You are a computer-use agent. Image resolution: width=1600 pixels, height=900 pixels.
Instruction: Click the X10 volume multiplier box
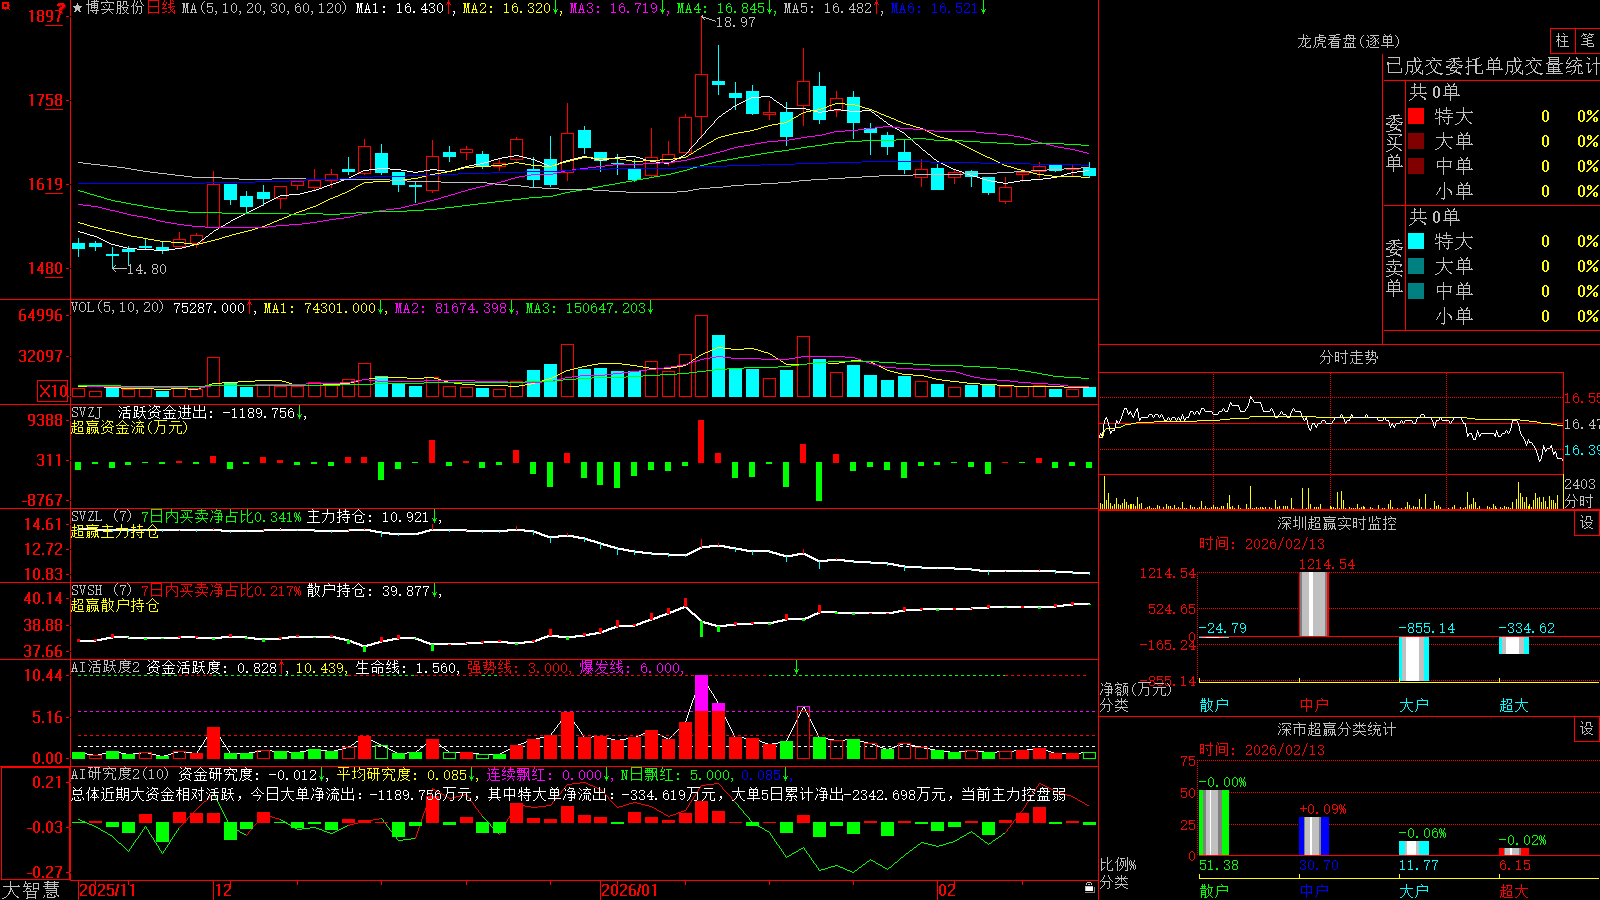tap(53, 391)
